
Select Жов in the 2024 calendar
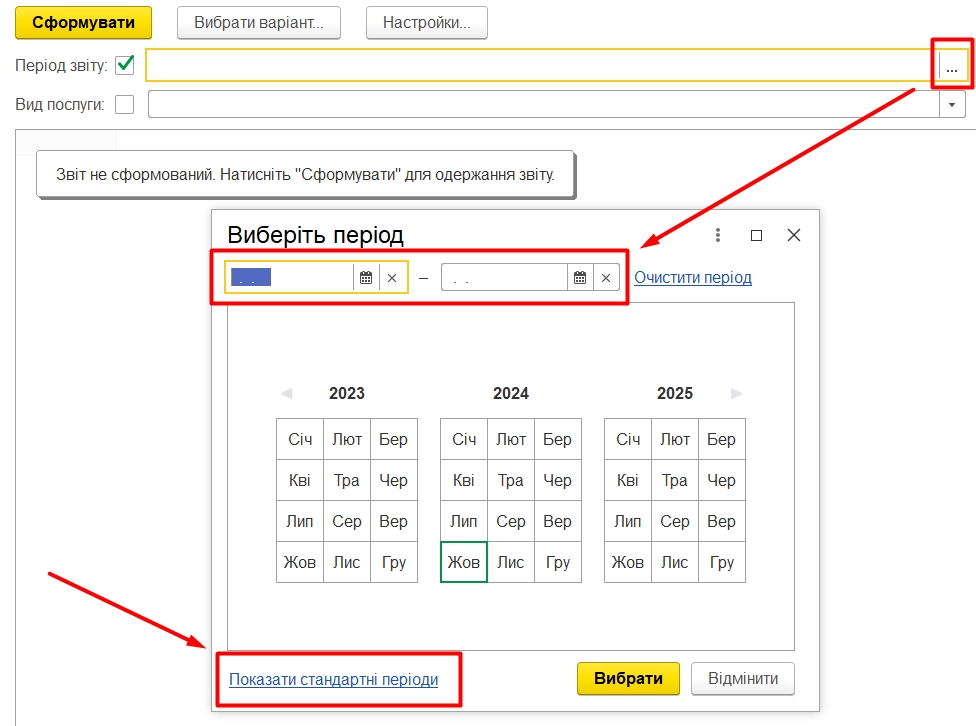pos(464,562)
